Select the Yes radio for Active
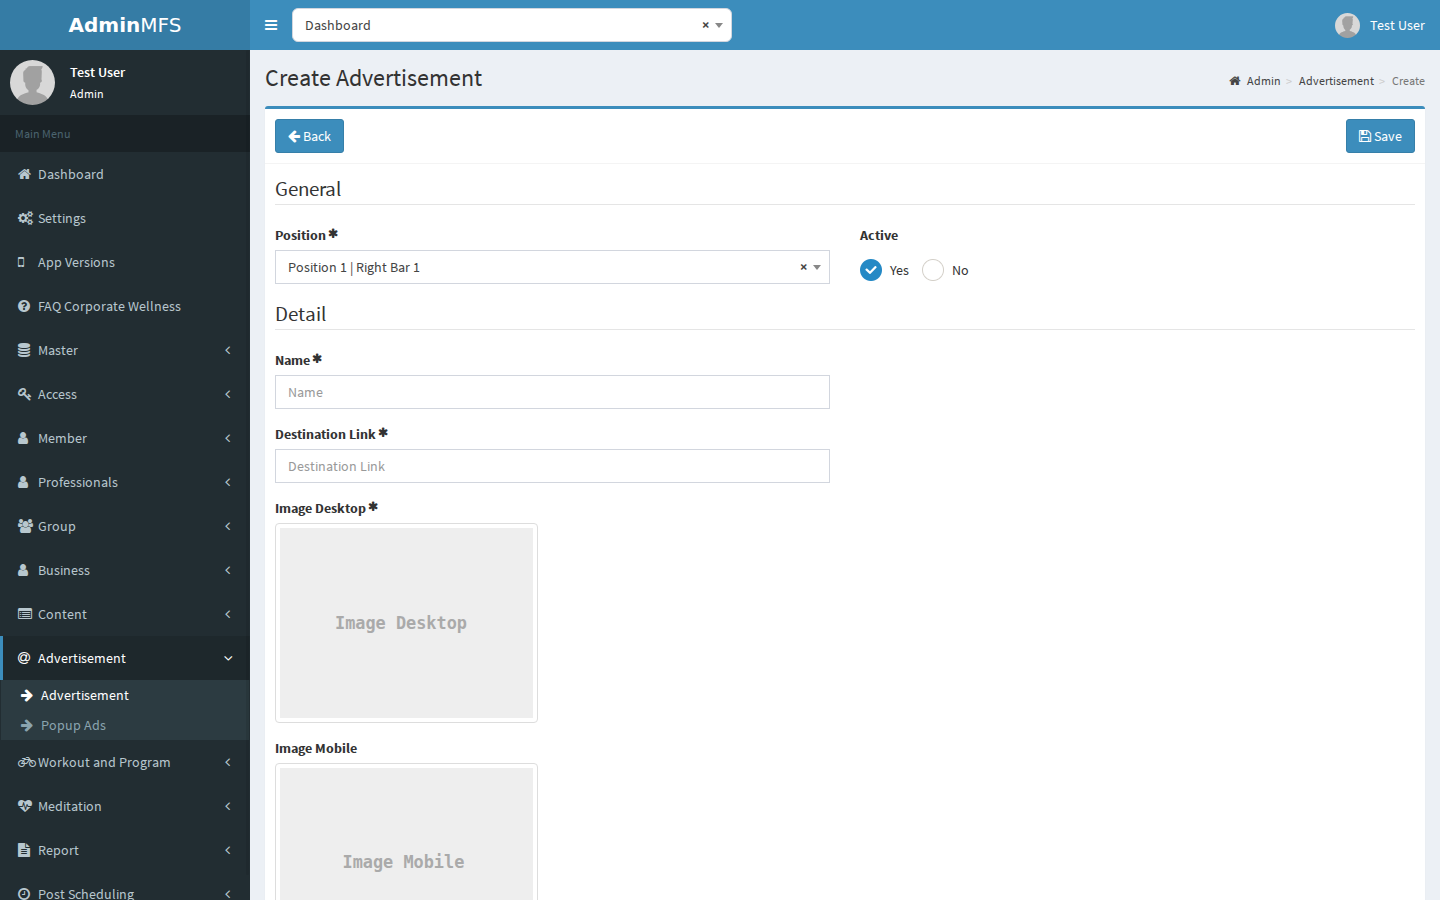1440x900 pixels. point(871,270)
